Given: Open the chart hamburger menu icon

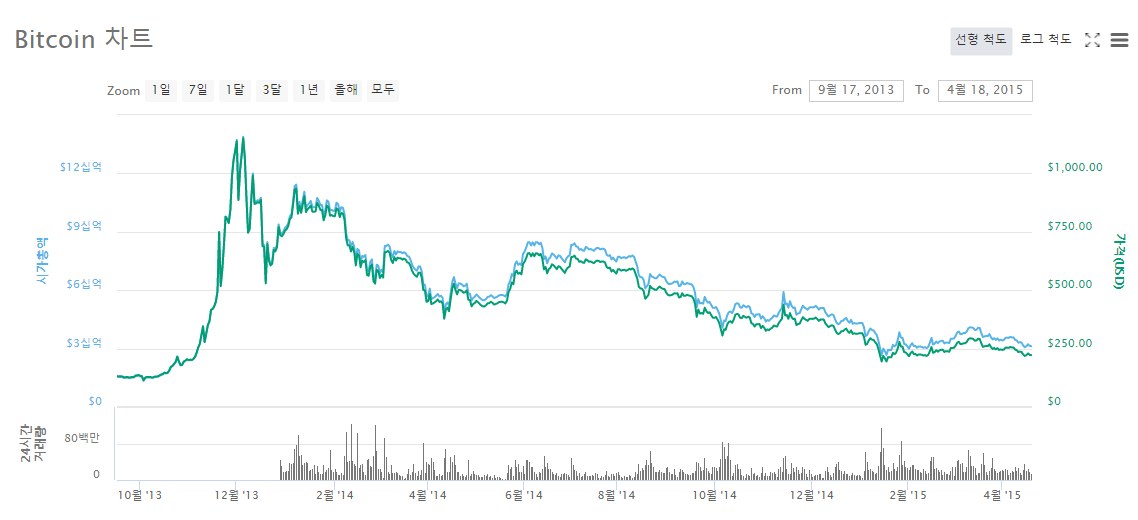Looking at the screenshot, I should tap(1118, 41).
